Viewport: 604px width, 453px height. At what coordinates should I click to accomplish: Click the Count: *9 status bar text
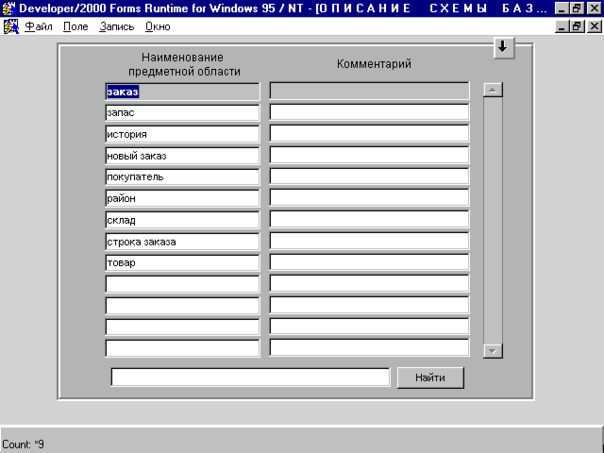click(x=23, y=444)
